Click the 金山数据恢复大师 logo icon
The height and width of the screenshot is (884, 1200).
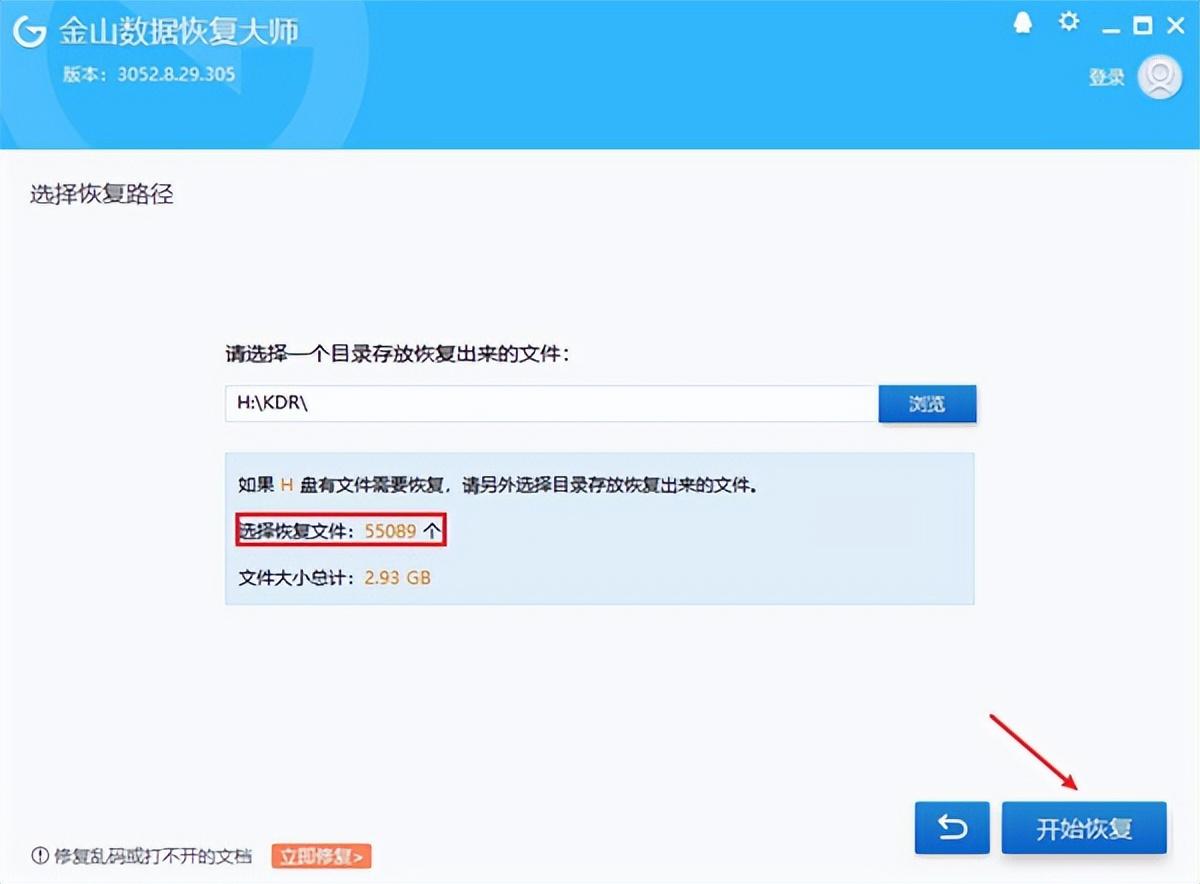(x=30, y=32)
